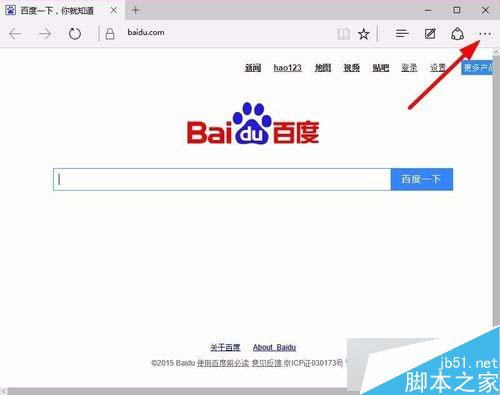
Task: Click the 百度一下 search button
Action: (x=422, y=179)
